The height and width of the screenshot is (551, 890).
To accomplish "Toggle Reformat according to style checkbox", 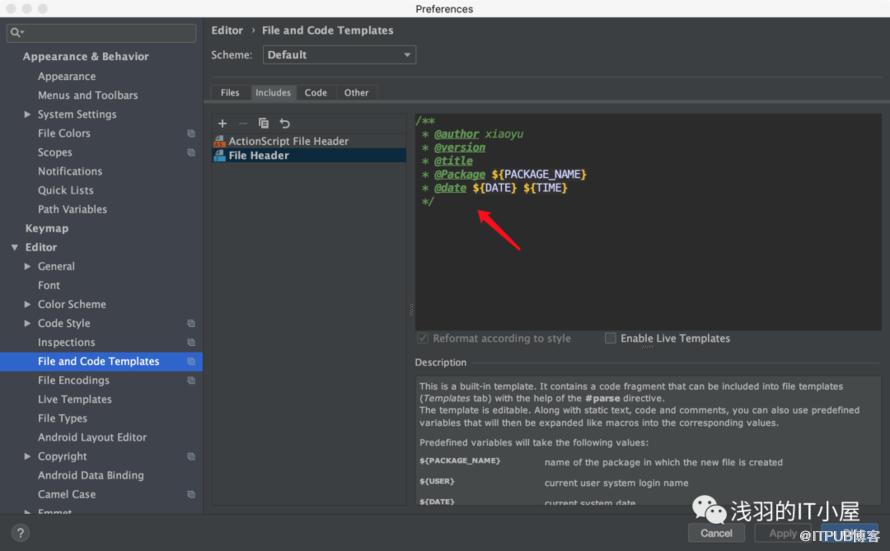I will coord(423,339).
